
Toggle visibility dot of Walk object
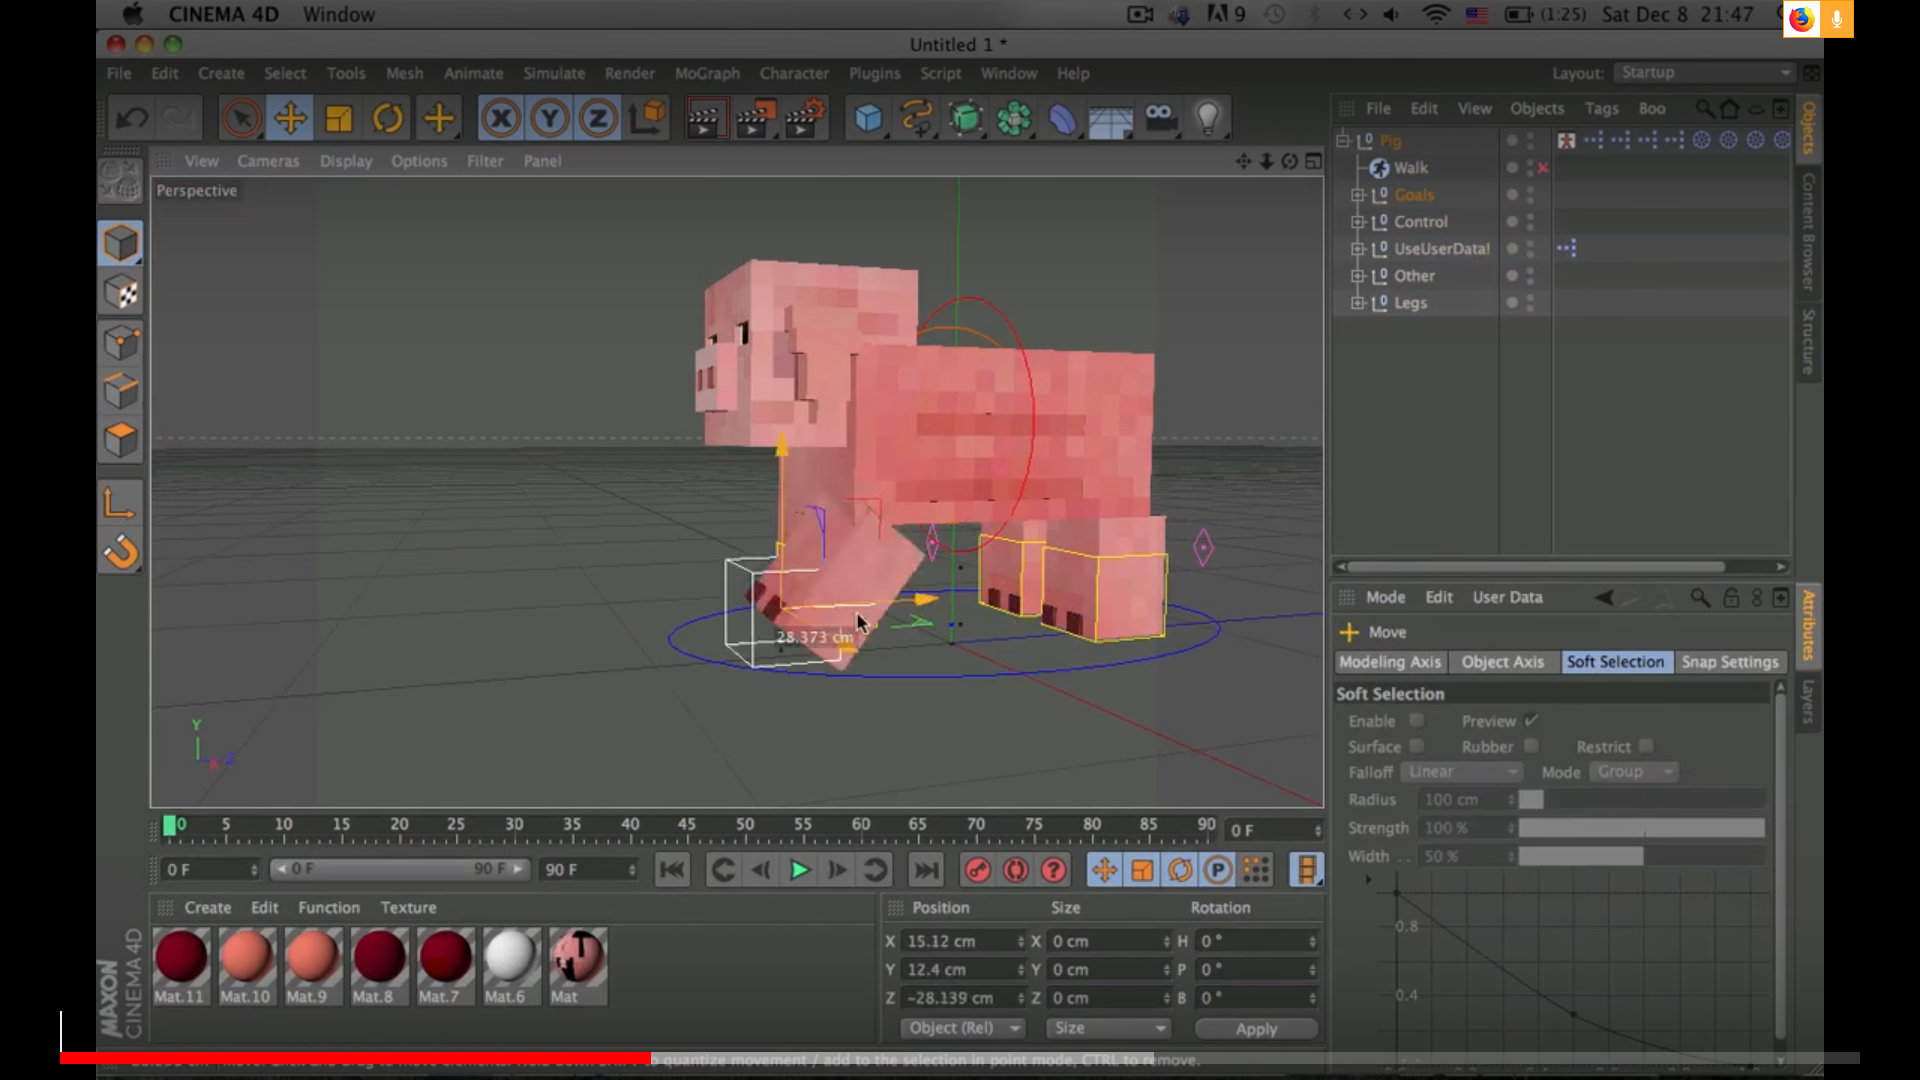(1512, 168)
